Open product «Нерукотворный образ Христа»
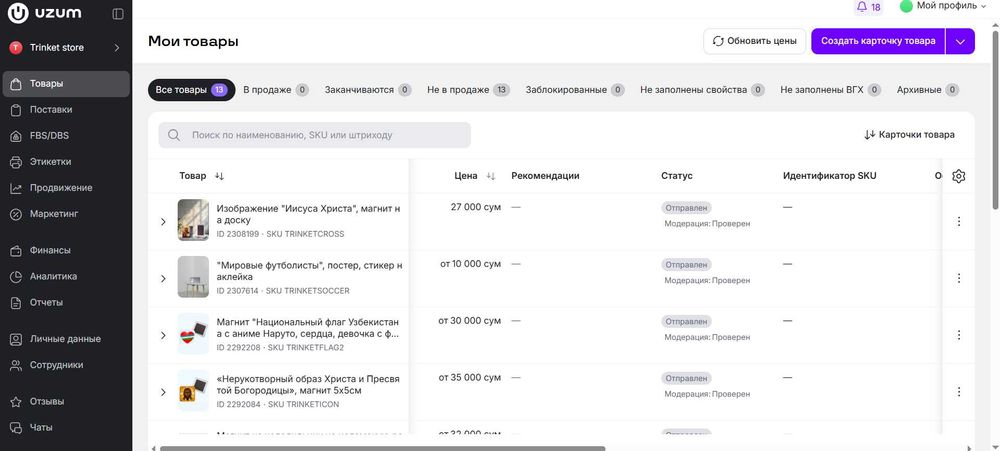Image resolution: width=1000 pixels, height=451 pixels. (308, 385)
